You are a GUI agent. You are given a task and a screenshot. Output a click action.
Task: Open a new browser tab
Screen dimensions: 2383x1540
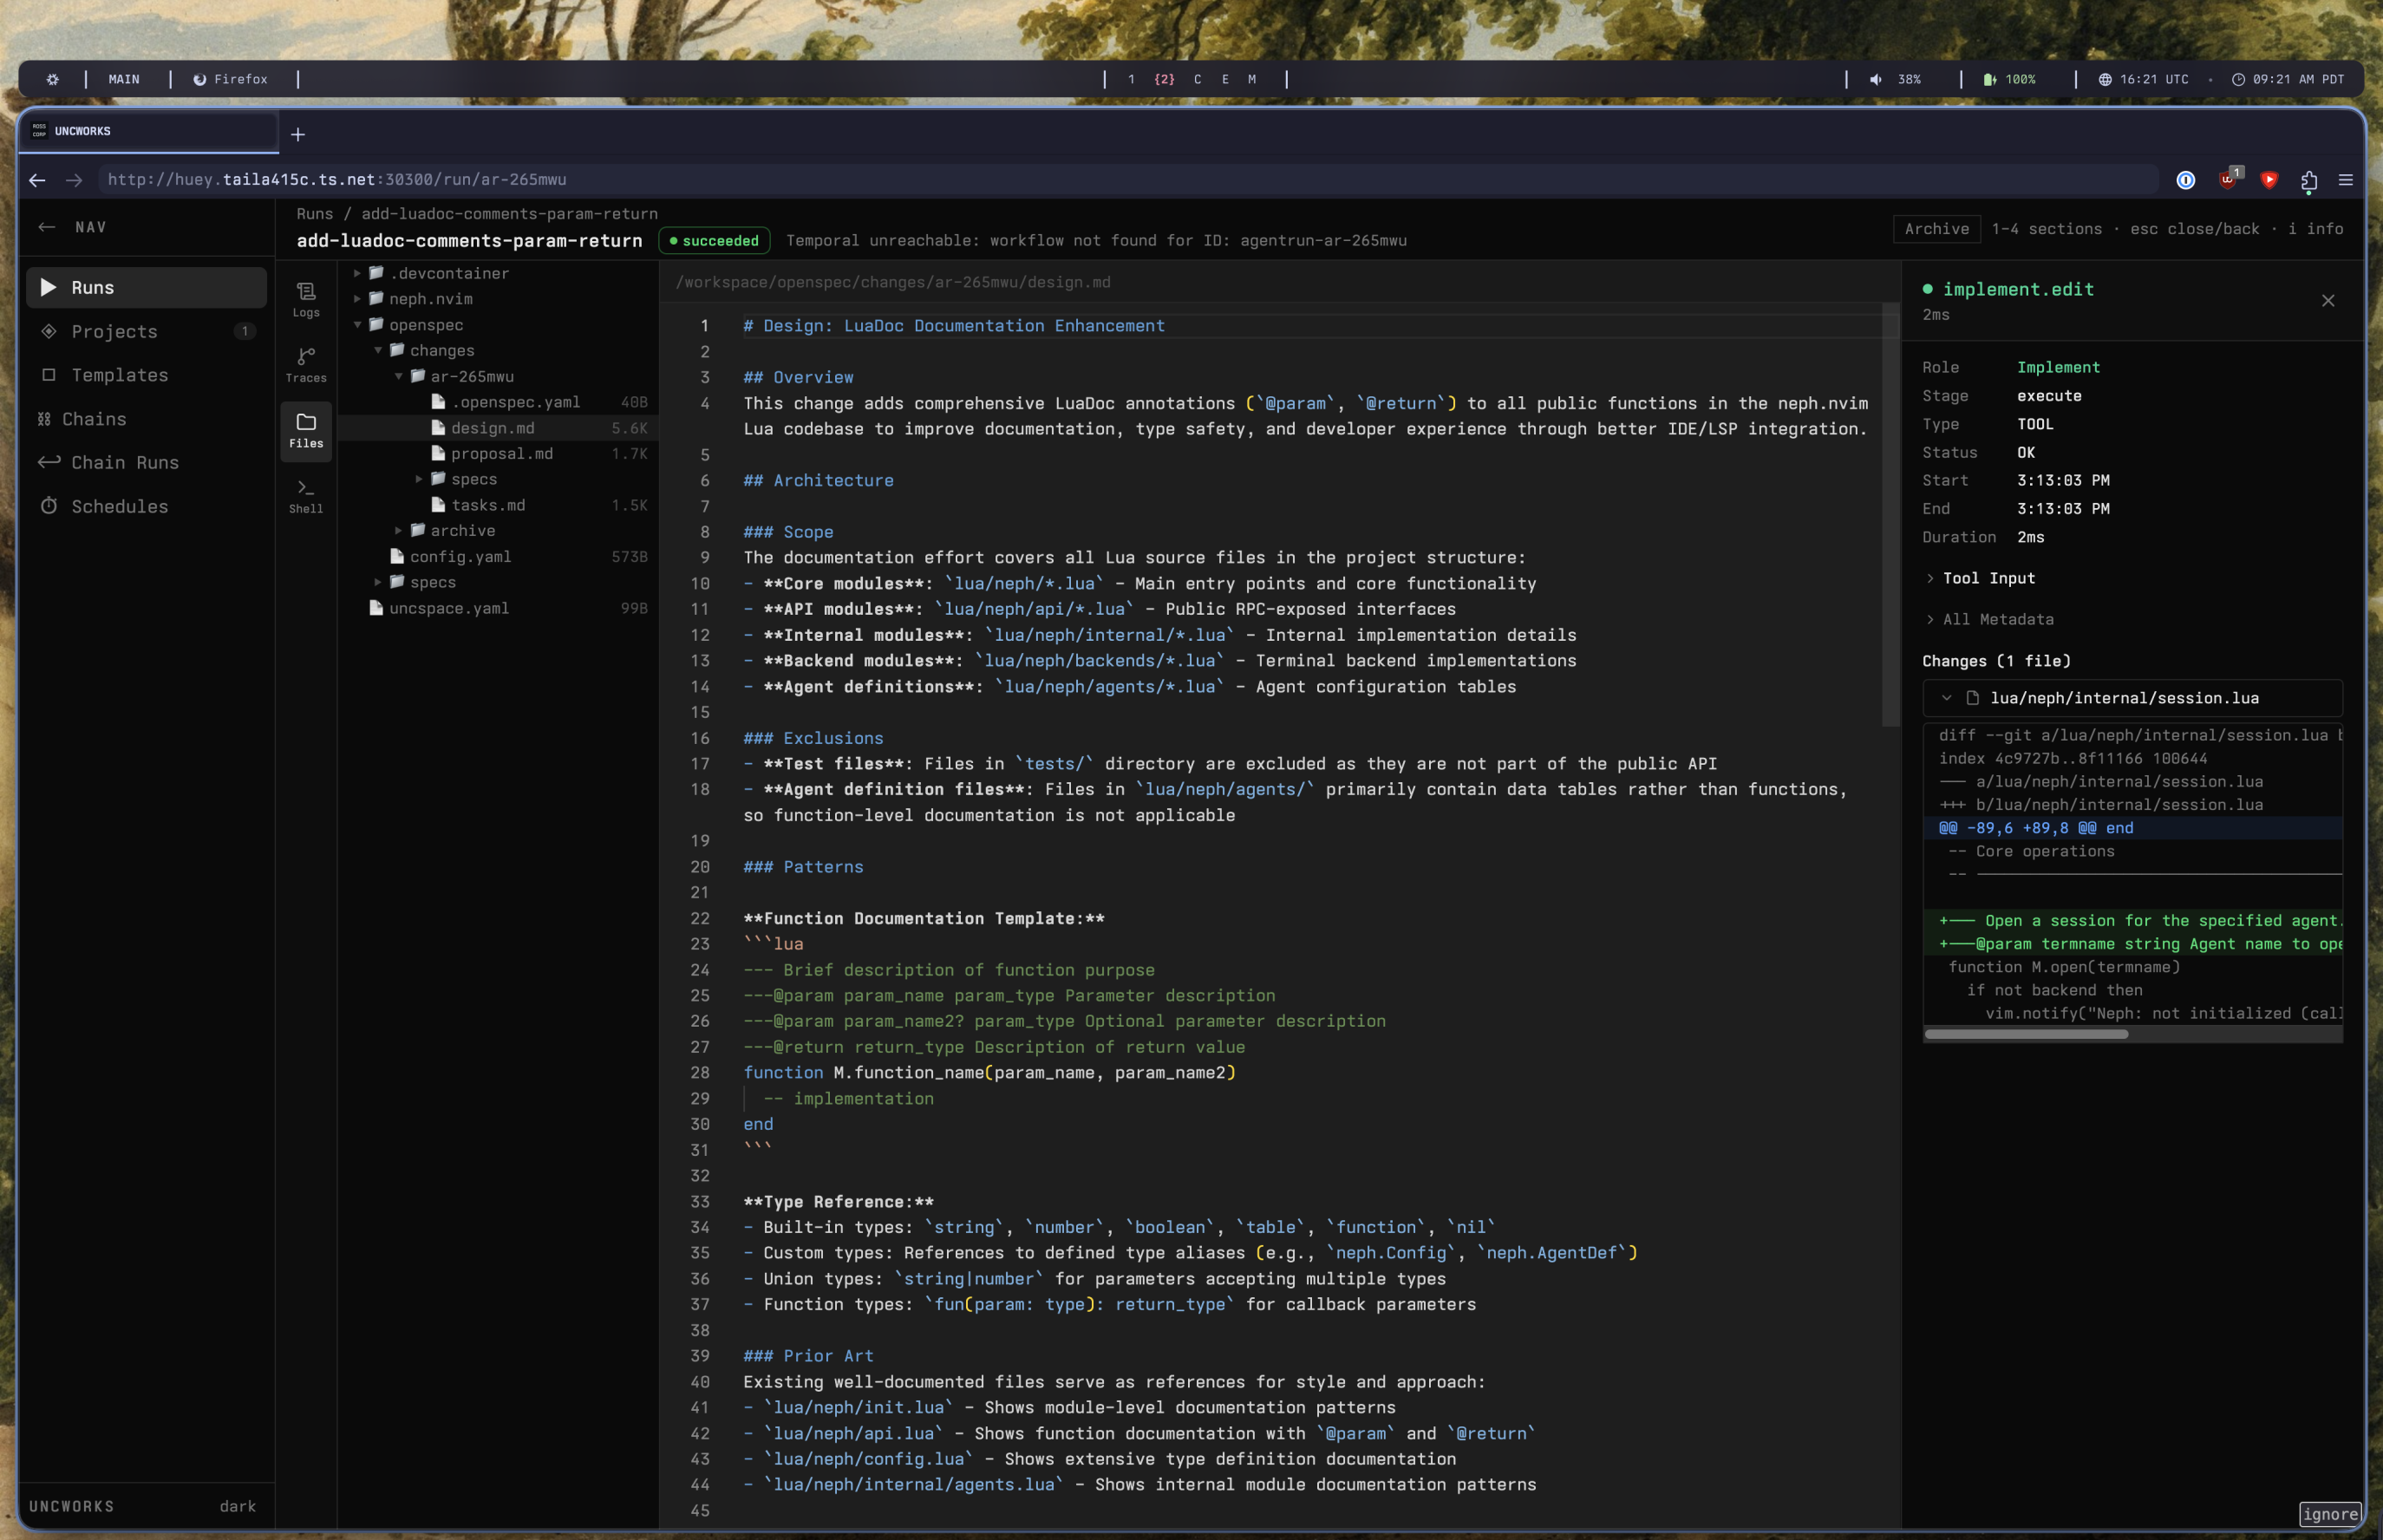click(x=298, y=134)
